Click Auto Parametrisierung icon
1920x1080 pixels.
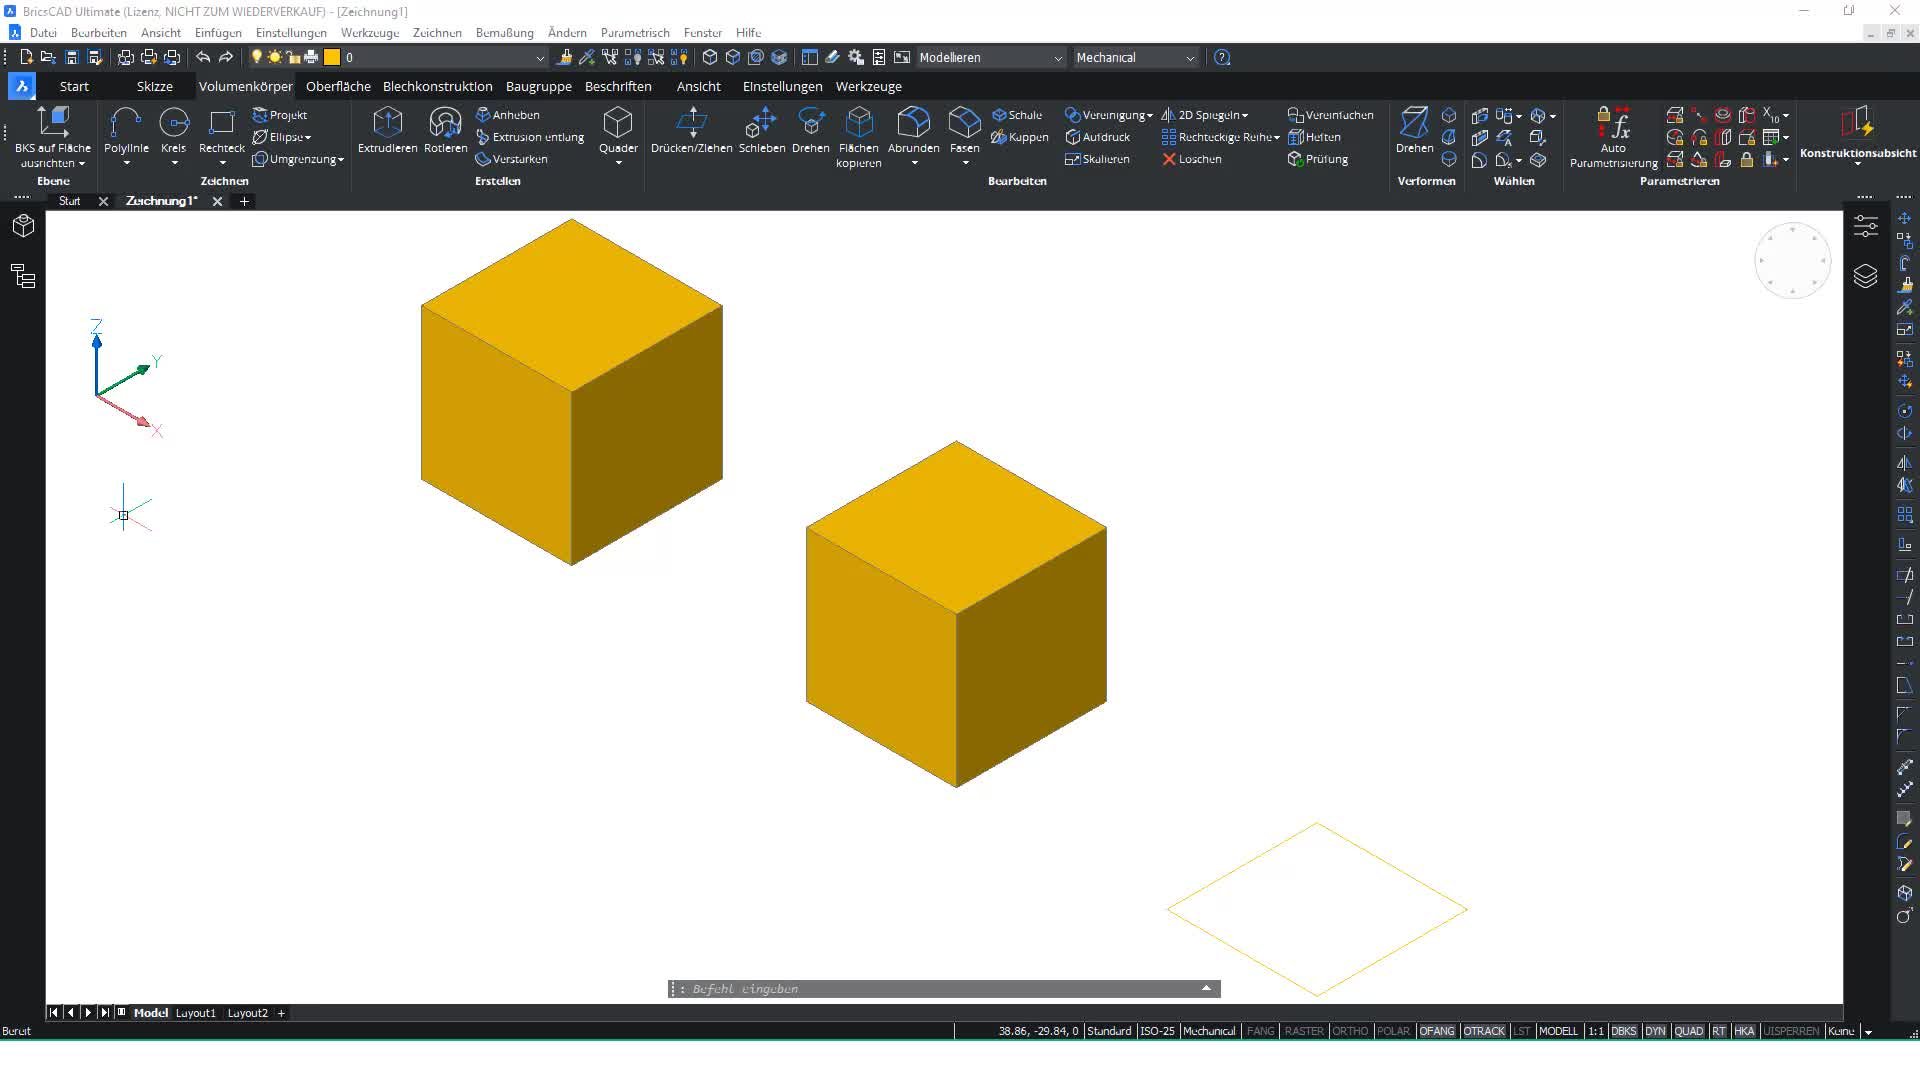pyautogui.click(x=1613, y=122)
